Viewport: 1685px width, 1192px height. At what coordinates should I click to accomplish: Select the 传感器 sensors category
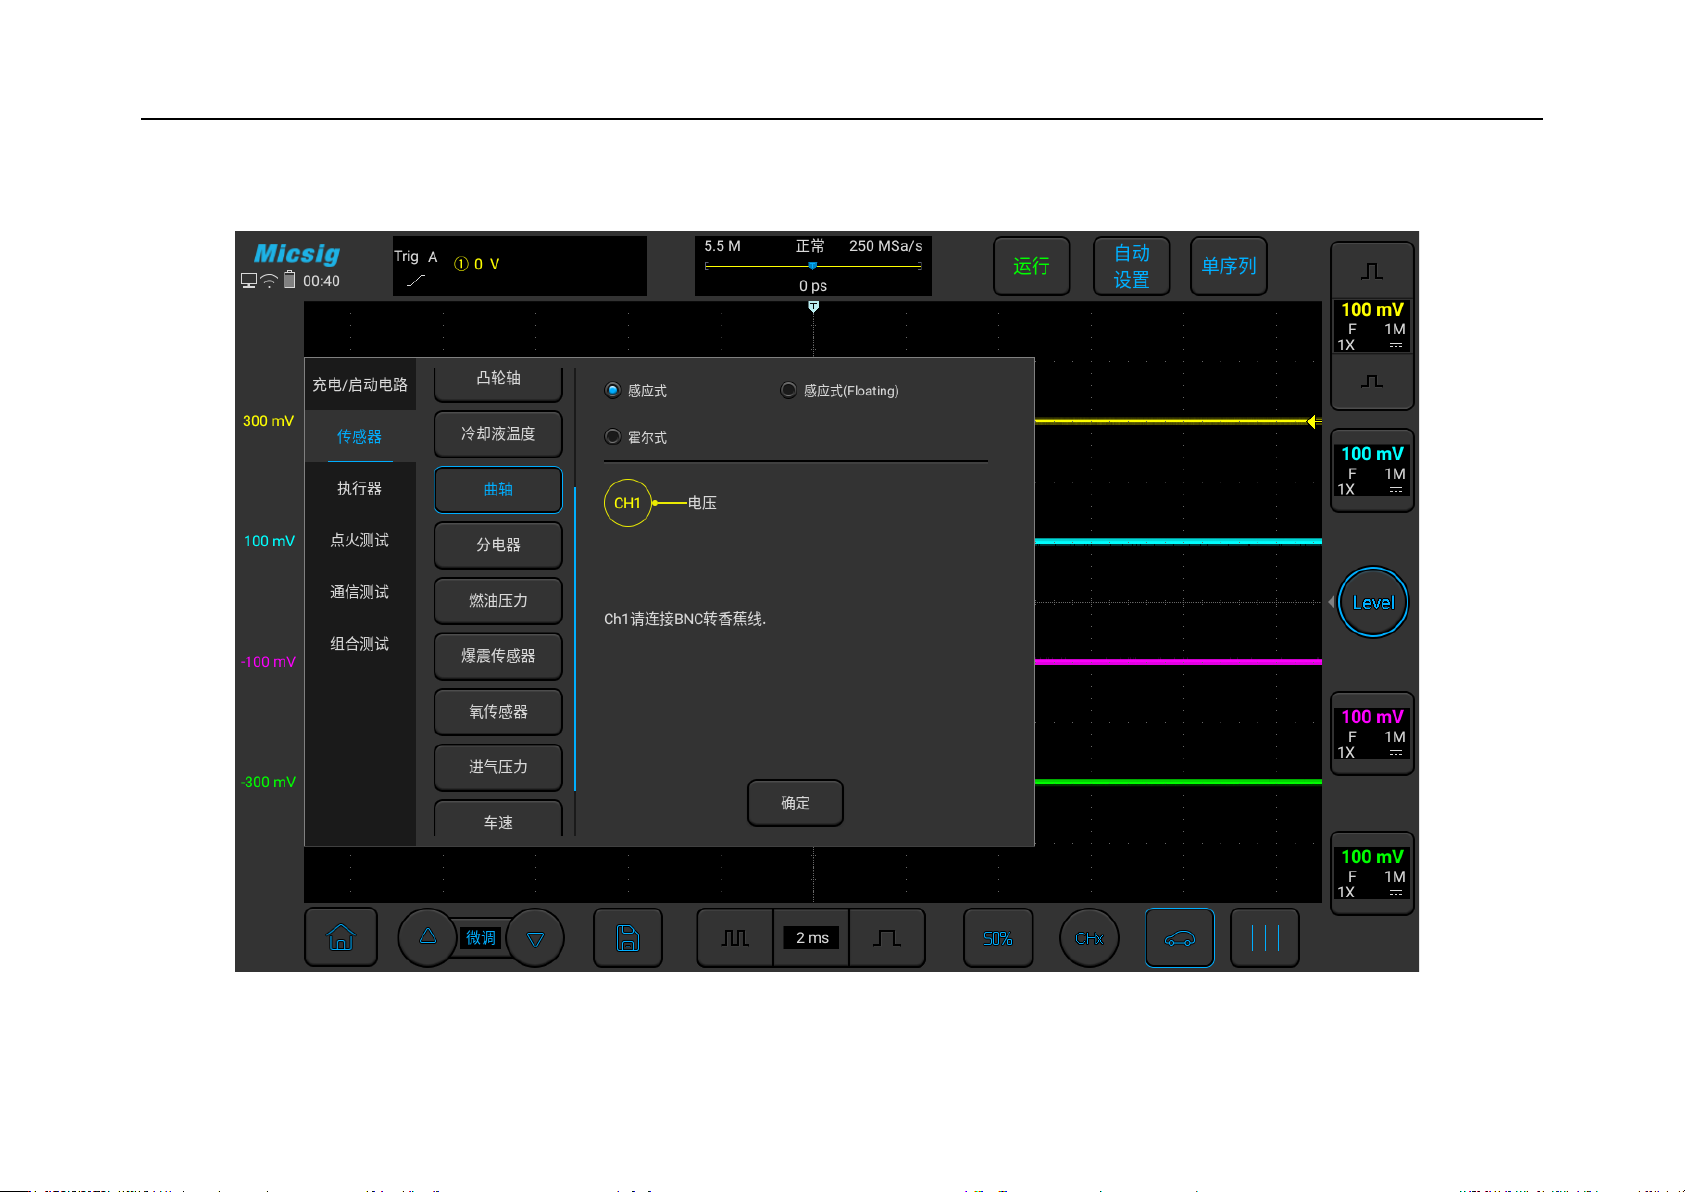(360, 437)
